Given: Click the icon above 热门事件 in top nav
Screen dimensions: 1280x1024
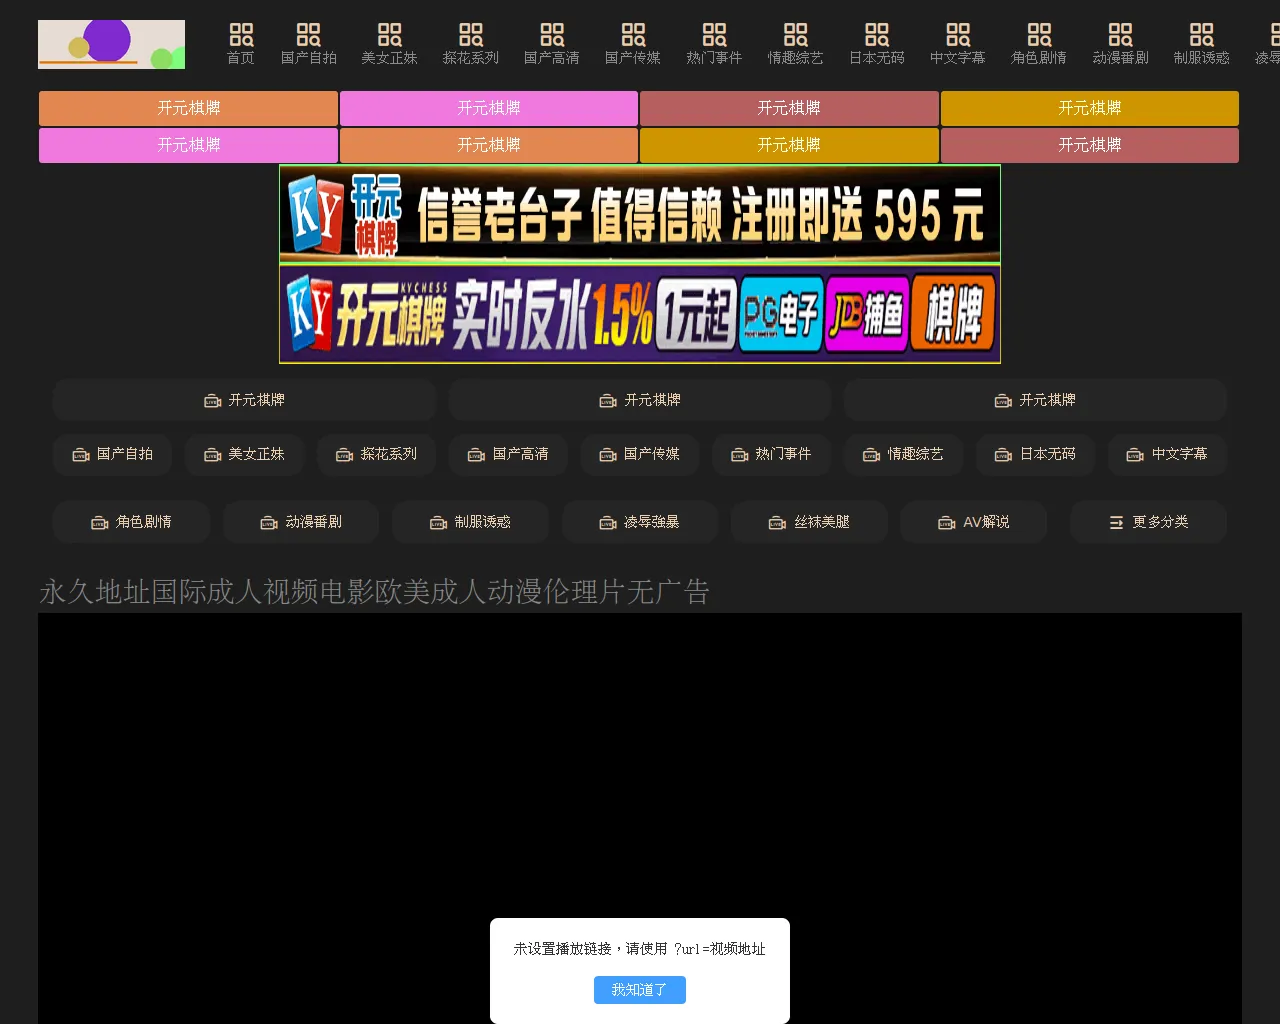Looking at the screenshot, I should click(714, 35).
